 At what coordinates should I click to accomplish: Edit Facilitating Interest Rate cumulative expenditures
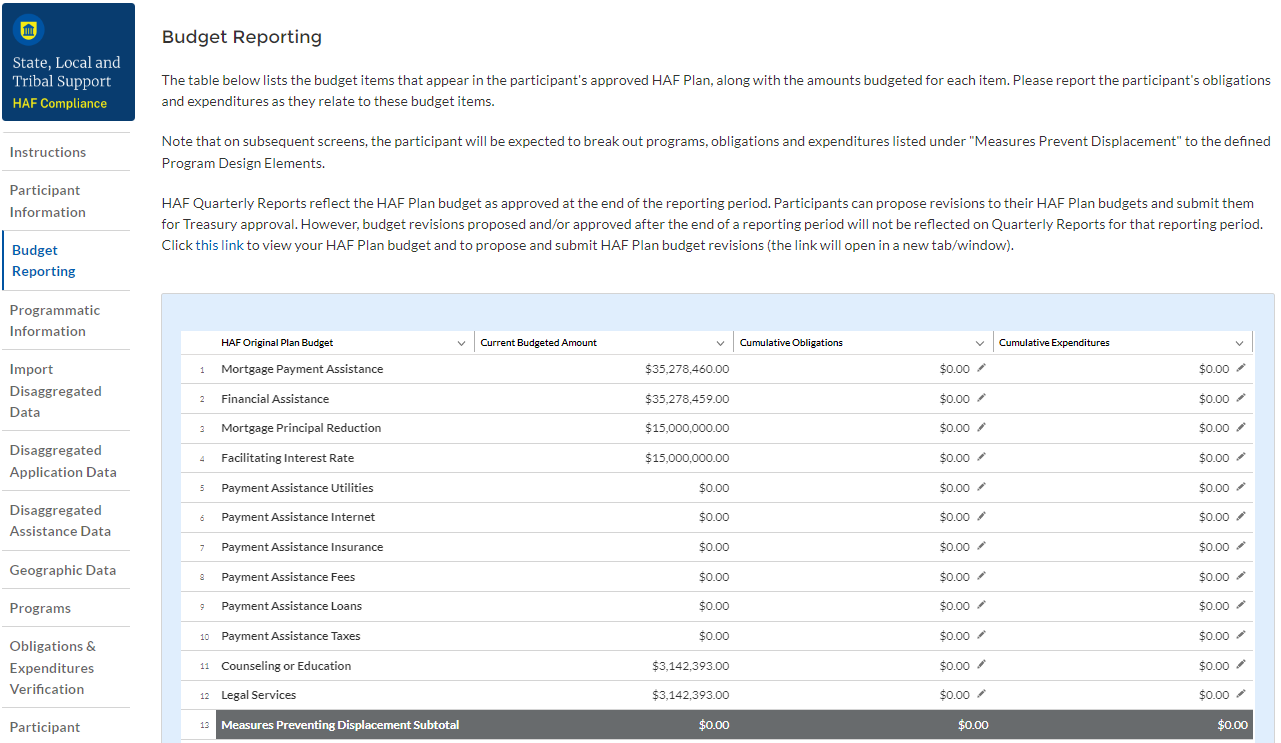click(x=1240, y=458)
